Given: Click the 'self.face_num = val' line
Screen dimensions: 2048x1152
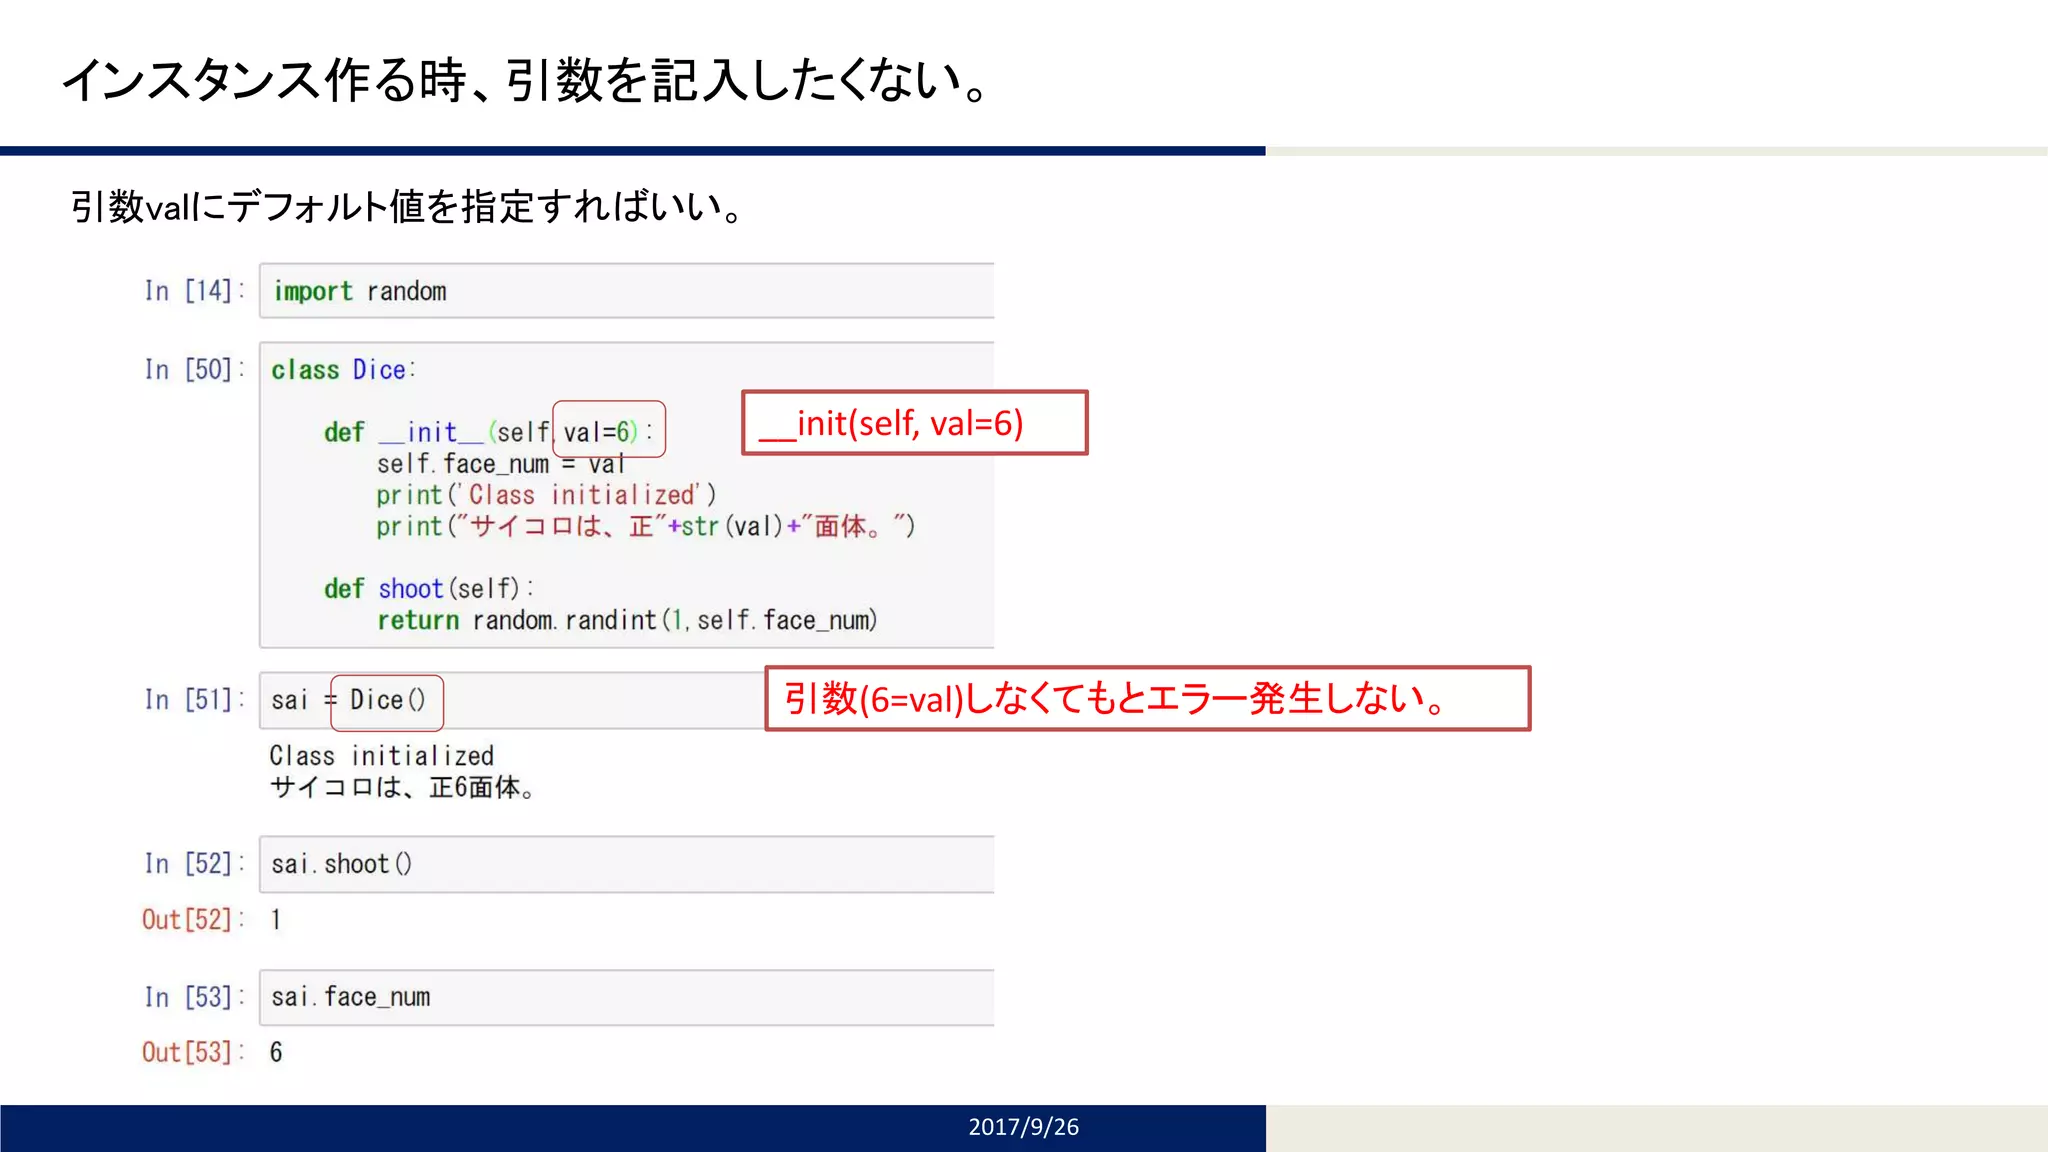Looking at the screenshot, I should 501,464.
